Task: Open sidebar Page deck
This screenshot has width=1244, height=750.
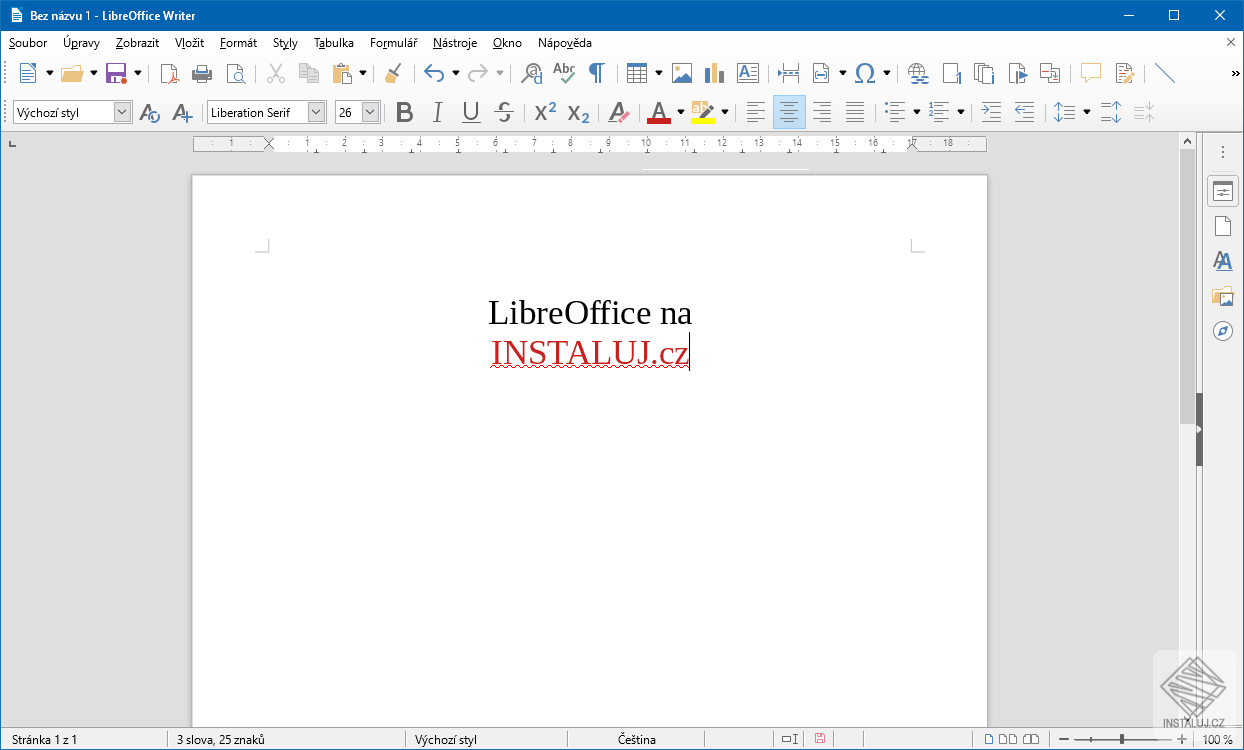Action: point(1223,226)
